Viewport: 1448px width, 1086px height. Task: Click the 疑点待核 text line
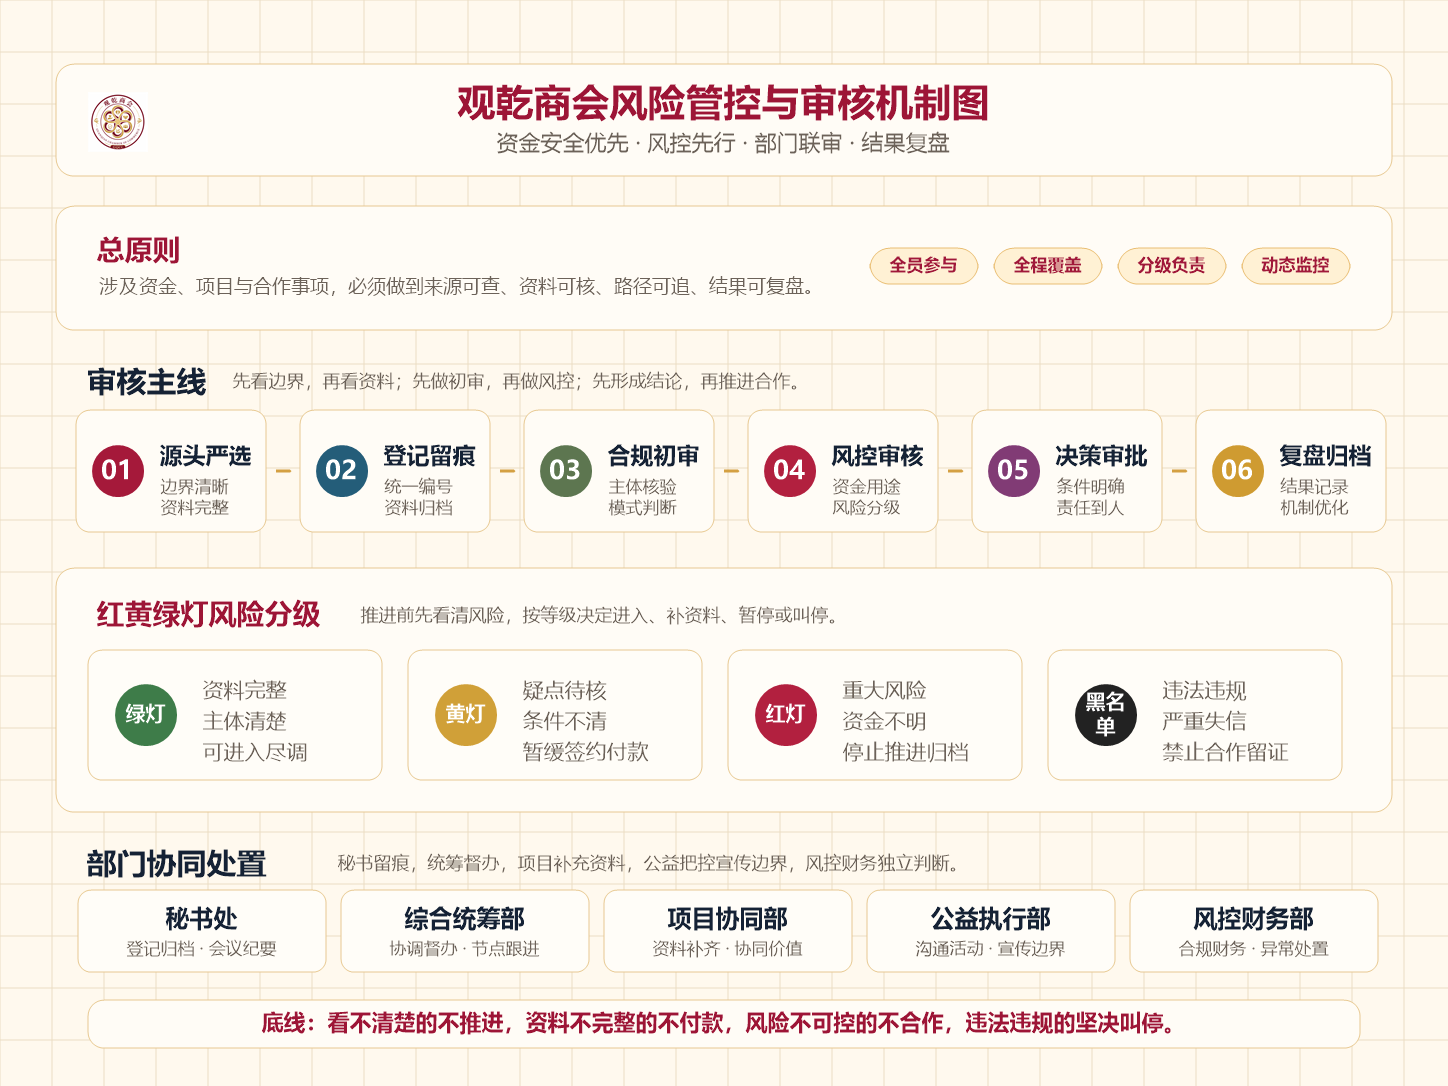click(x=564, y=690)
